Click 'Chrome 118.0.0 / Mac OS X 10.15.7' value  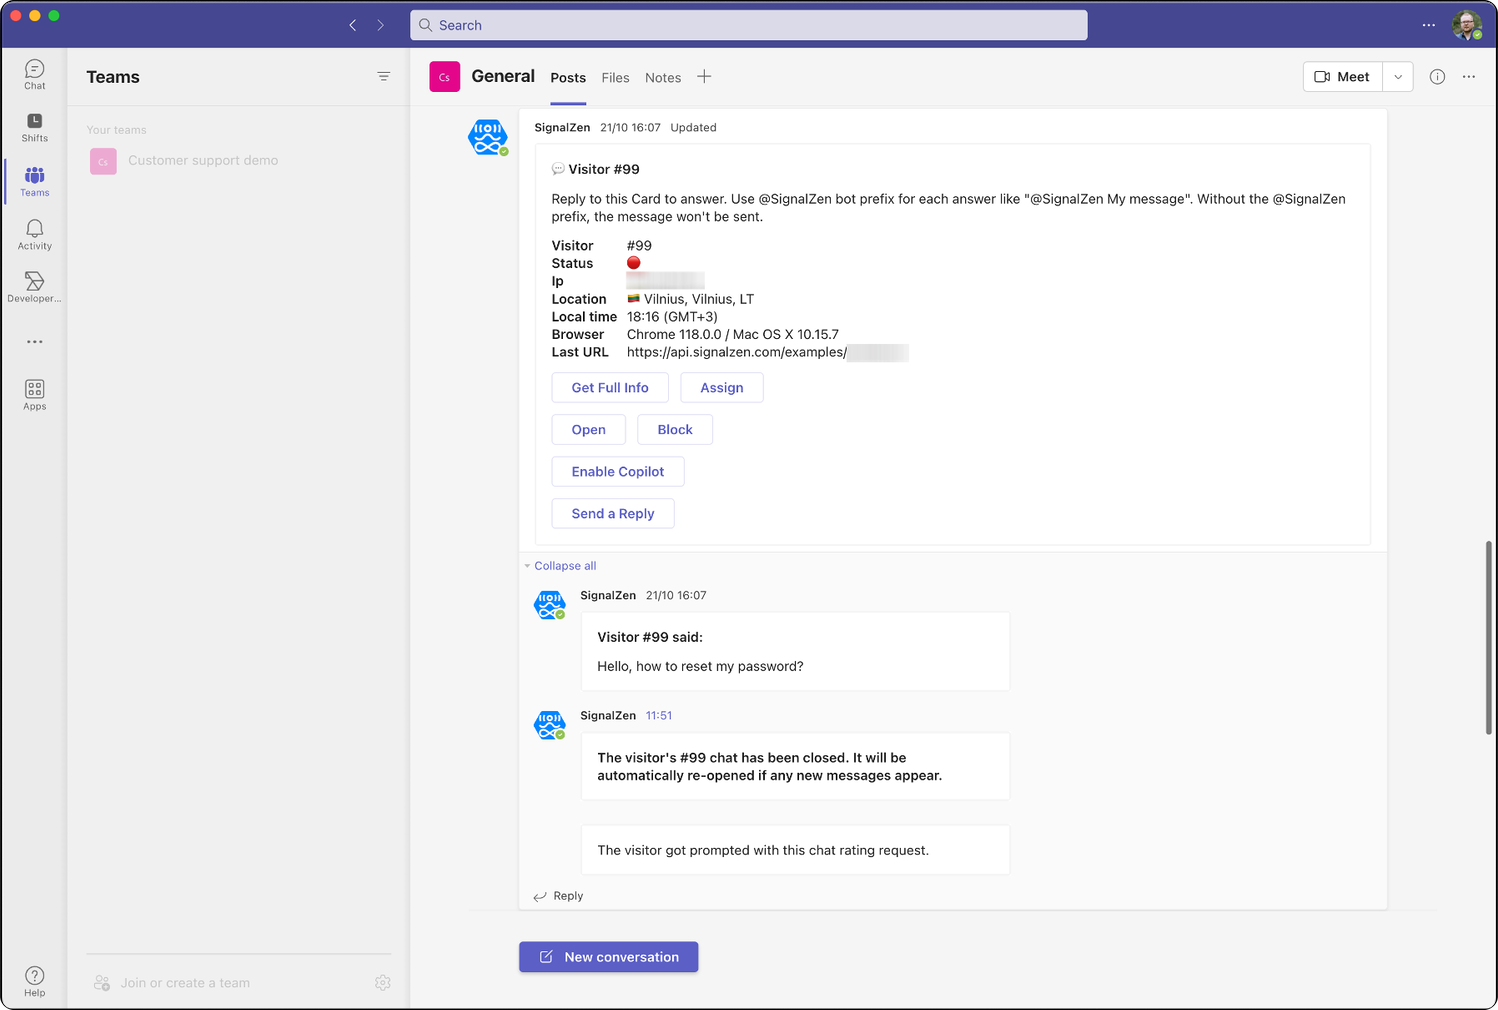733,334
